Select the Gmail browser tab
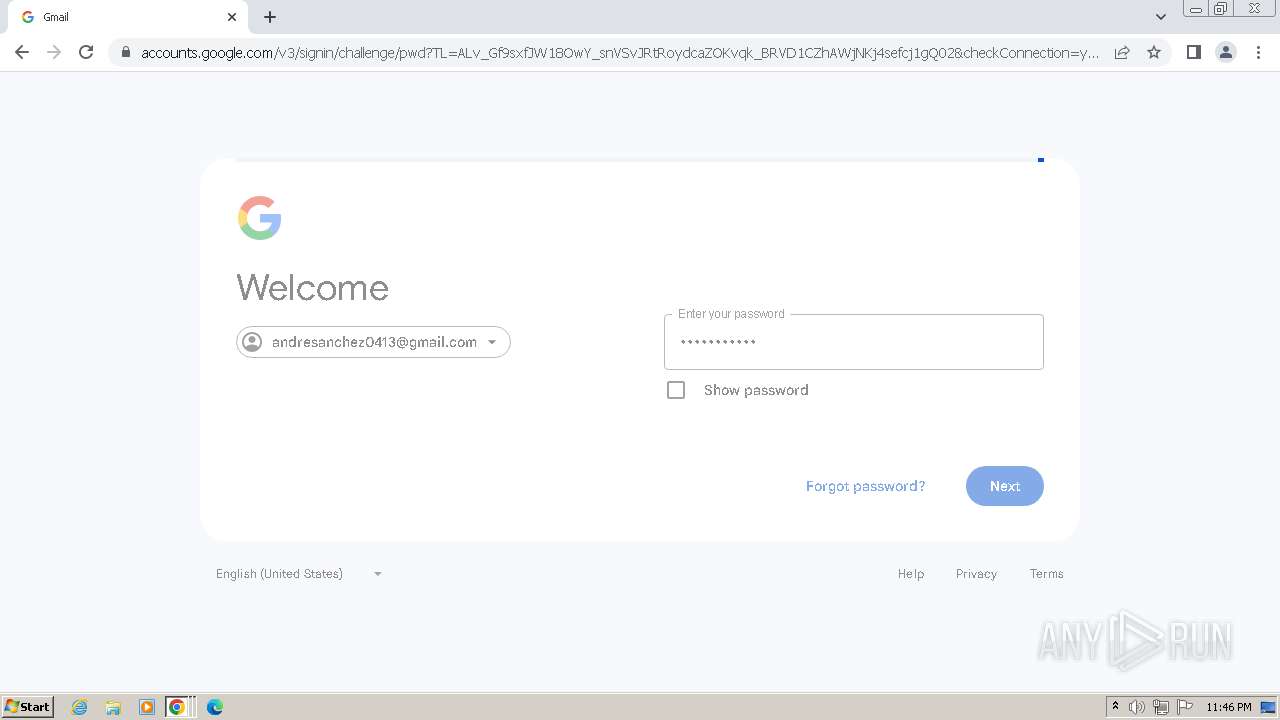Screen dimensions: 1280x720 click(128, 17)
